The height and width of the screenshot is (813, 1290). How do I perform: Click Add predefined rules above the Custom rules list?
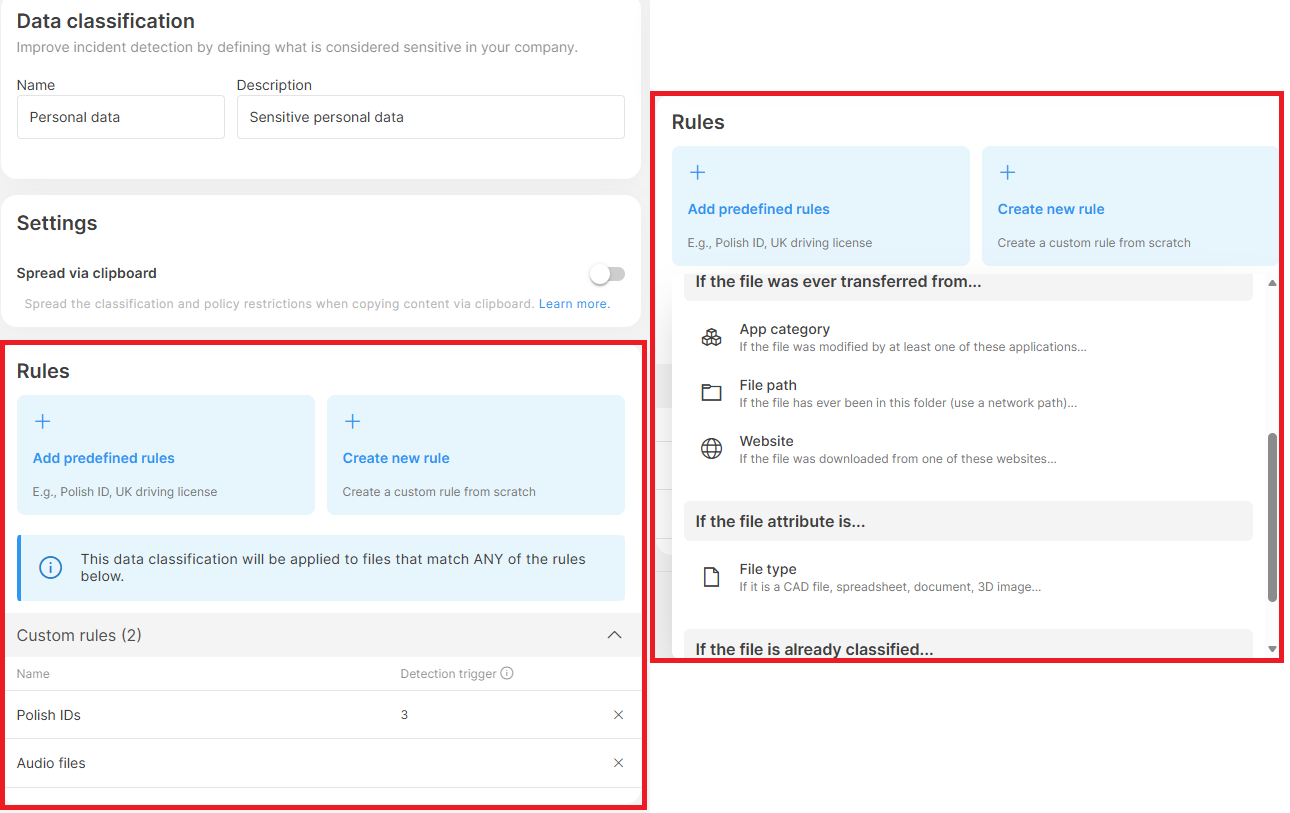pos(166,455)
